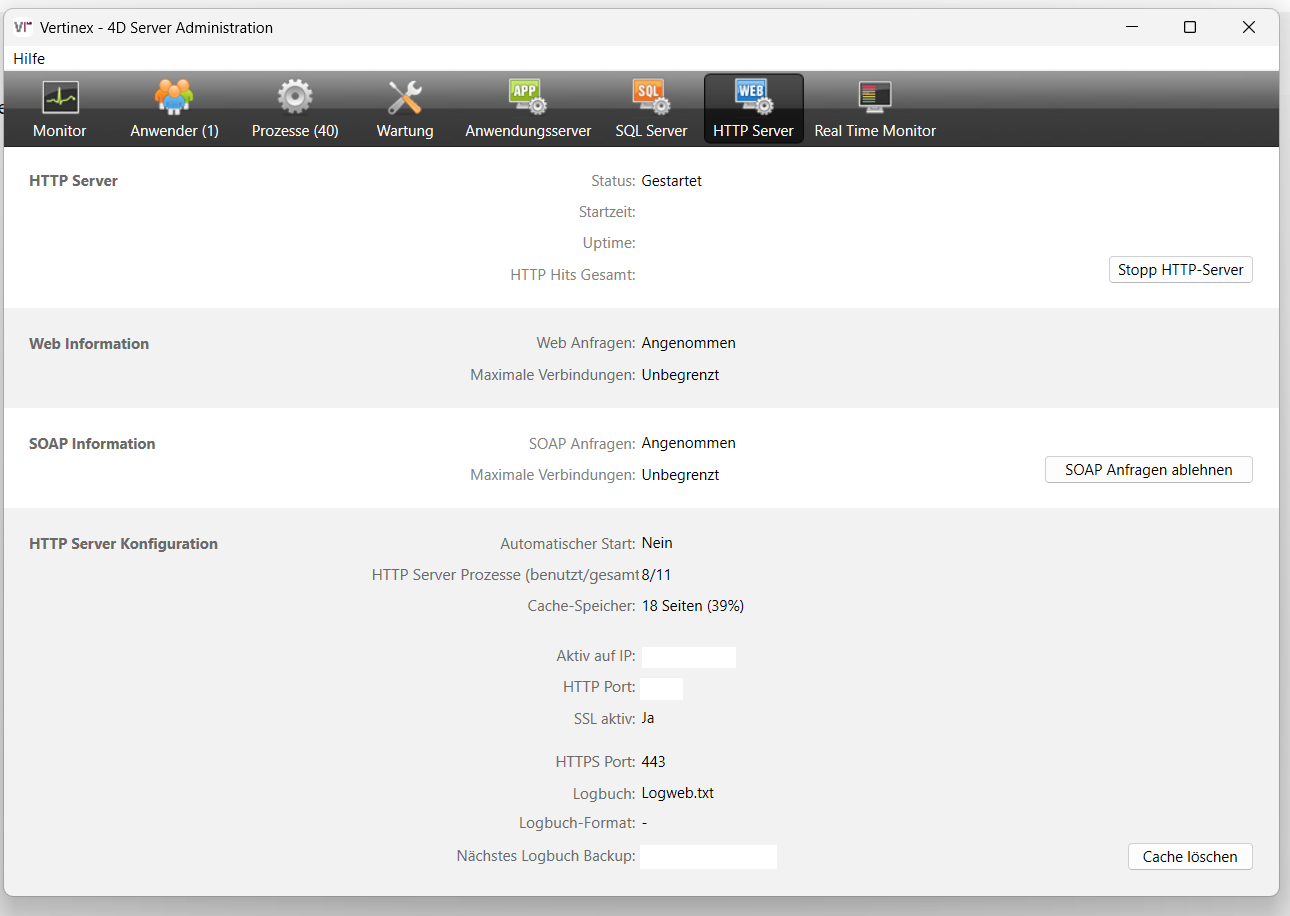Image resolution: width=1290 pixels, height=916 pixels.
Task: Click the Logweb.txt logbook value
Action: click(678, 793)
